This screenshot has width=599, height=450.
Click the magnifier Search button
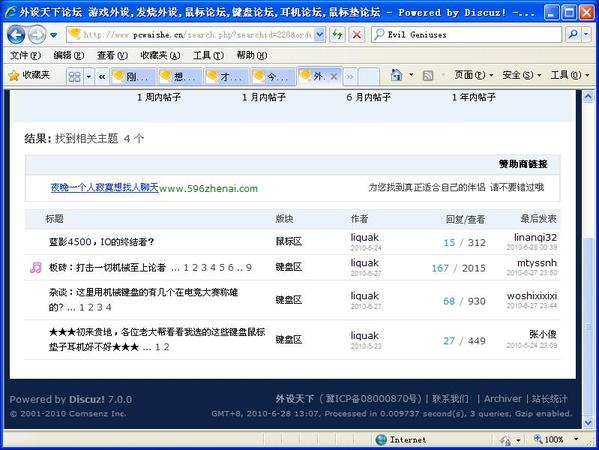573,35
